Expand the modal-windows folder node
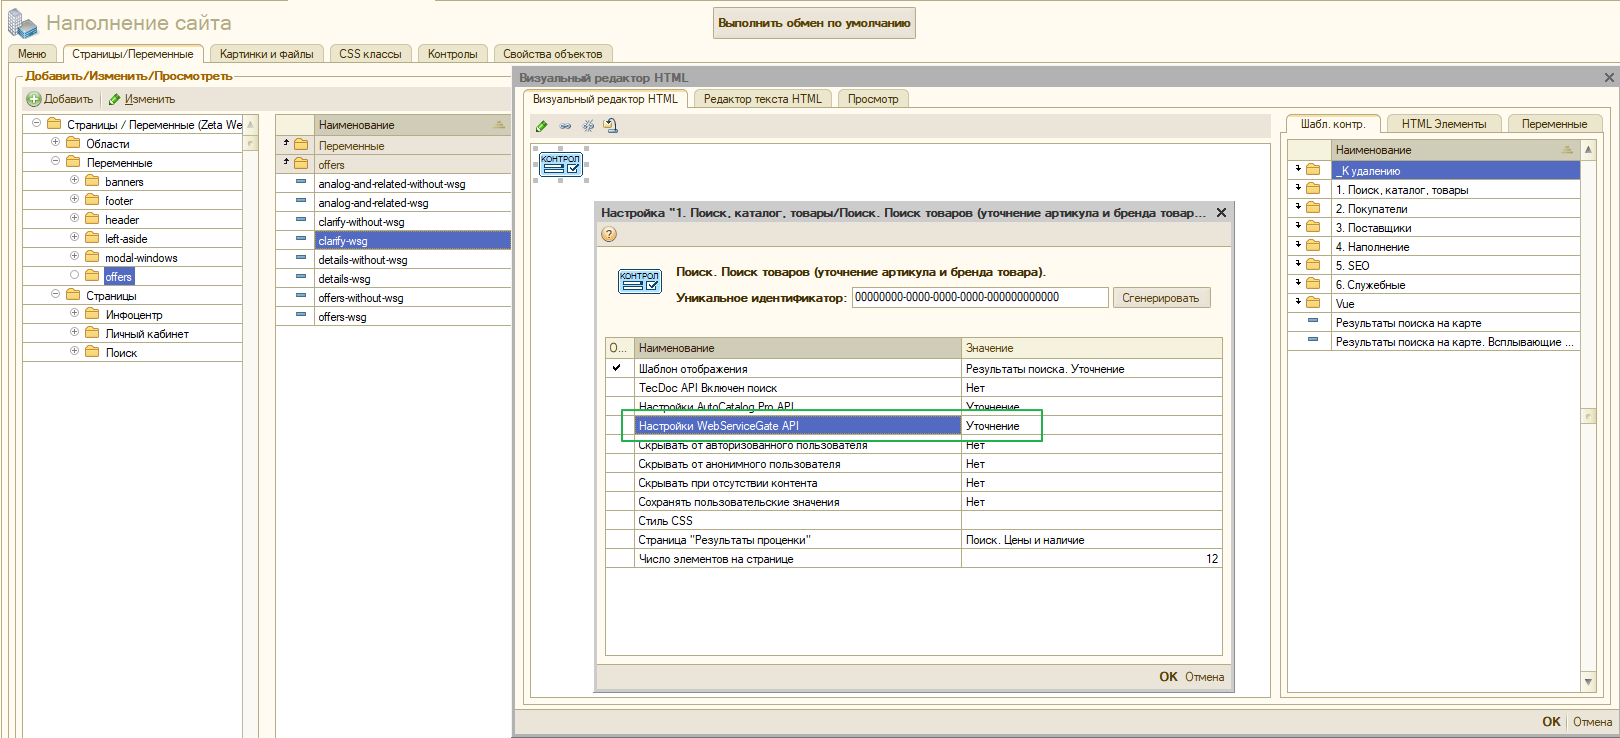The height and width of the screenshot is (738, 1620). (74, 257)
